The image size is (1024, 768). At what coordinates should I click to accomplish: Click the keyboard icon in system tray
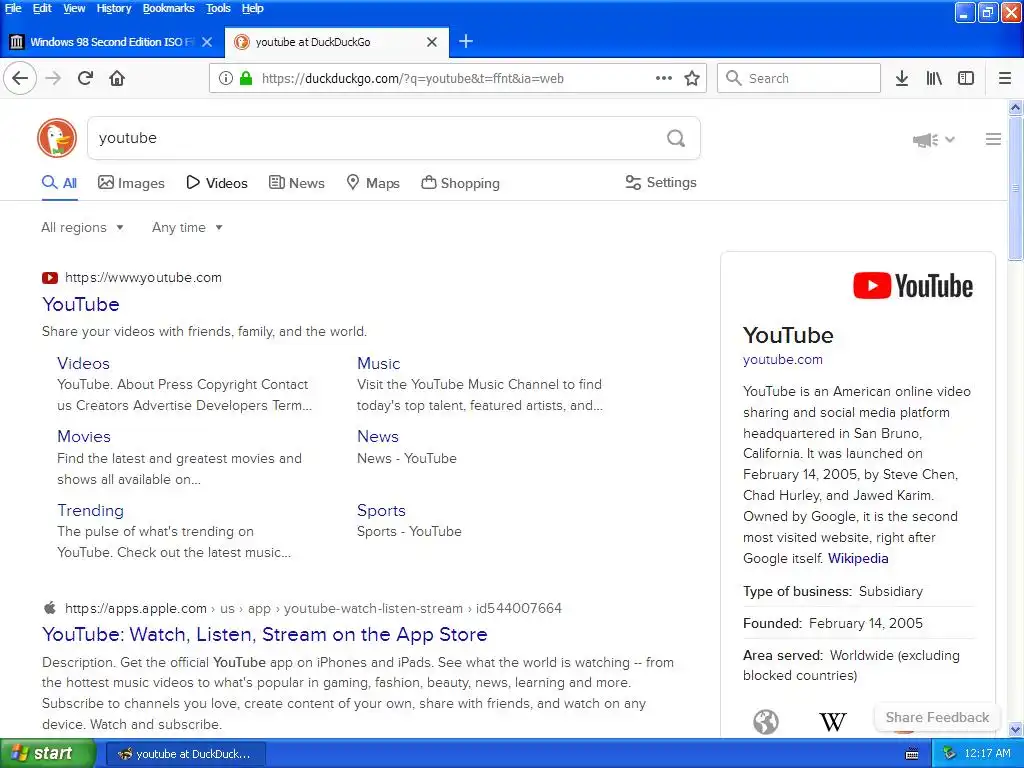912,754
